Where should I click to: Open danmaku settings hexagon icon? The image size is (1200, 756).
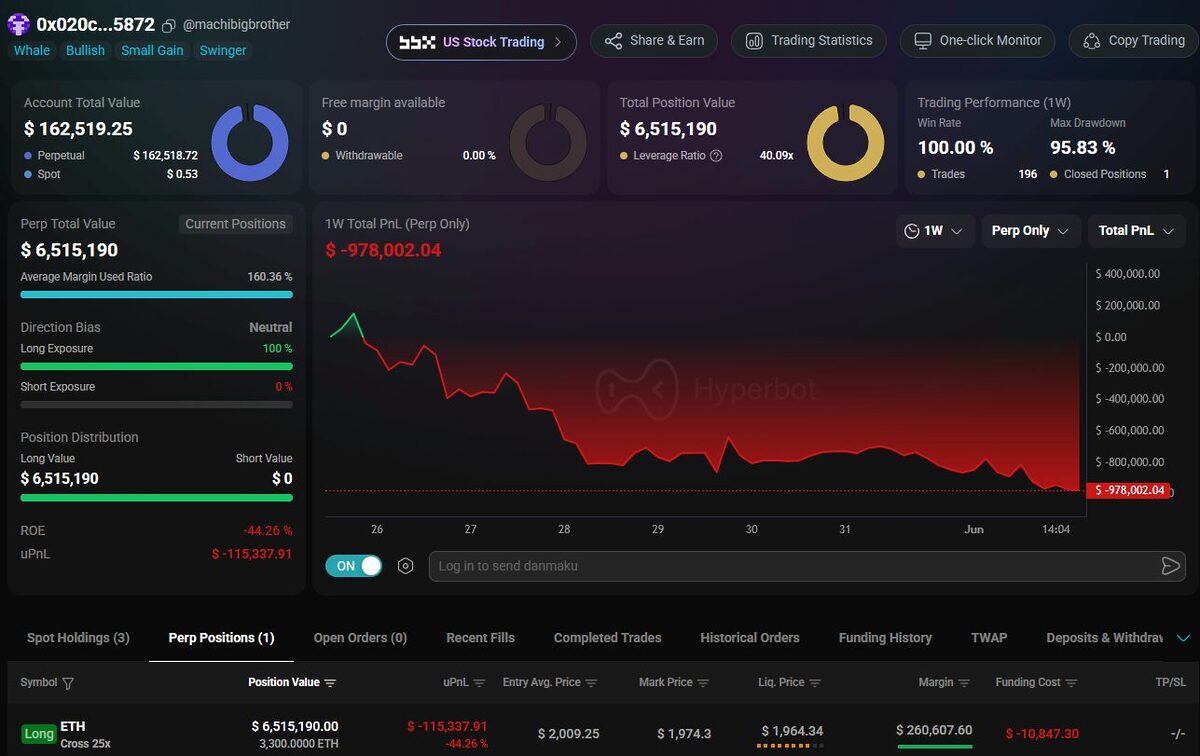click(x=405, y=566)
